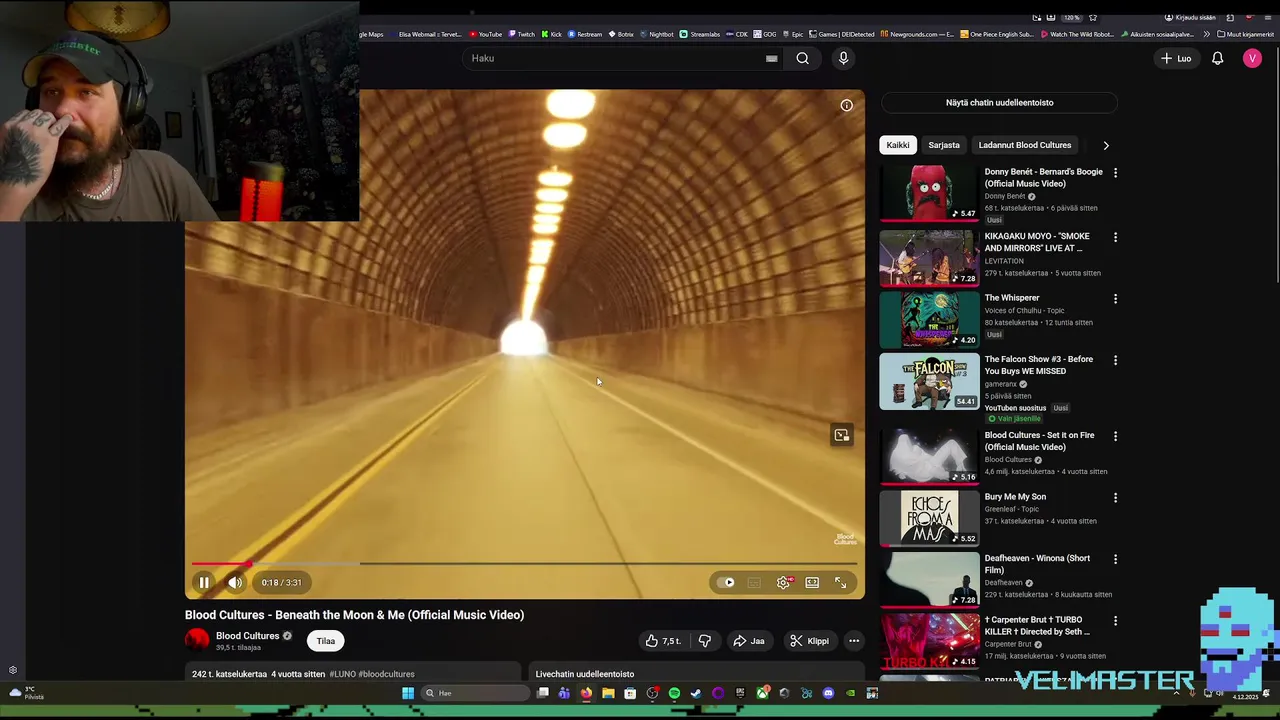Image resolution: width=1280 pixels, height=720 pixels.
Task: Open The Whisperer video title
Action: [1011, 298]
